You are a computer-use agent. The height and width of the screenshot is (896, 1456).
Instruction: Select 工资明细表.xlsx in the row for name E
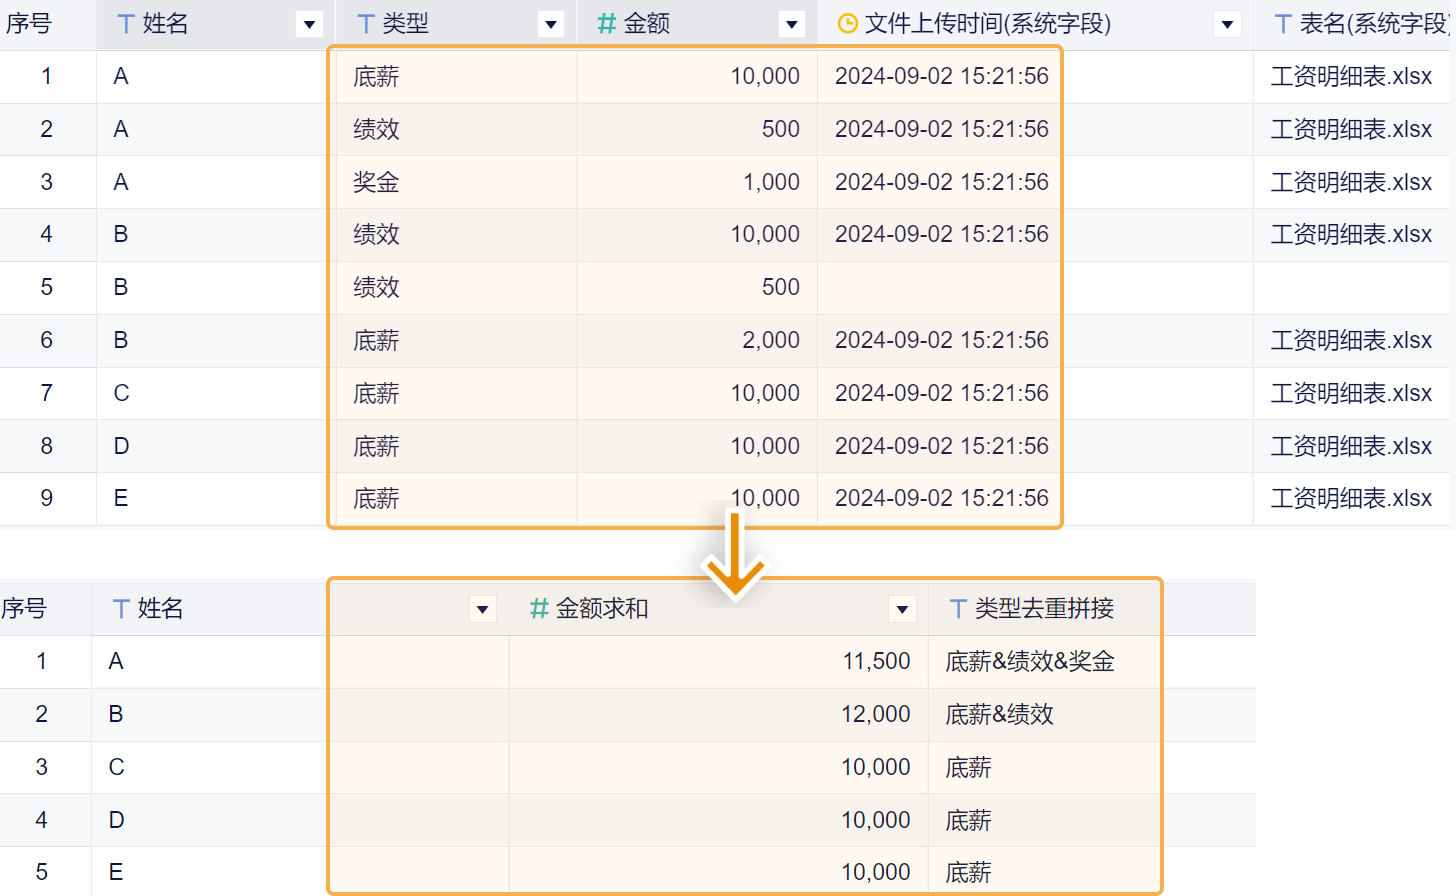point(1351,498)
